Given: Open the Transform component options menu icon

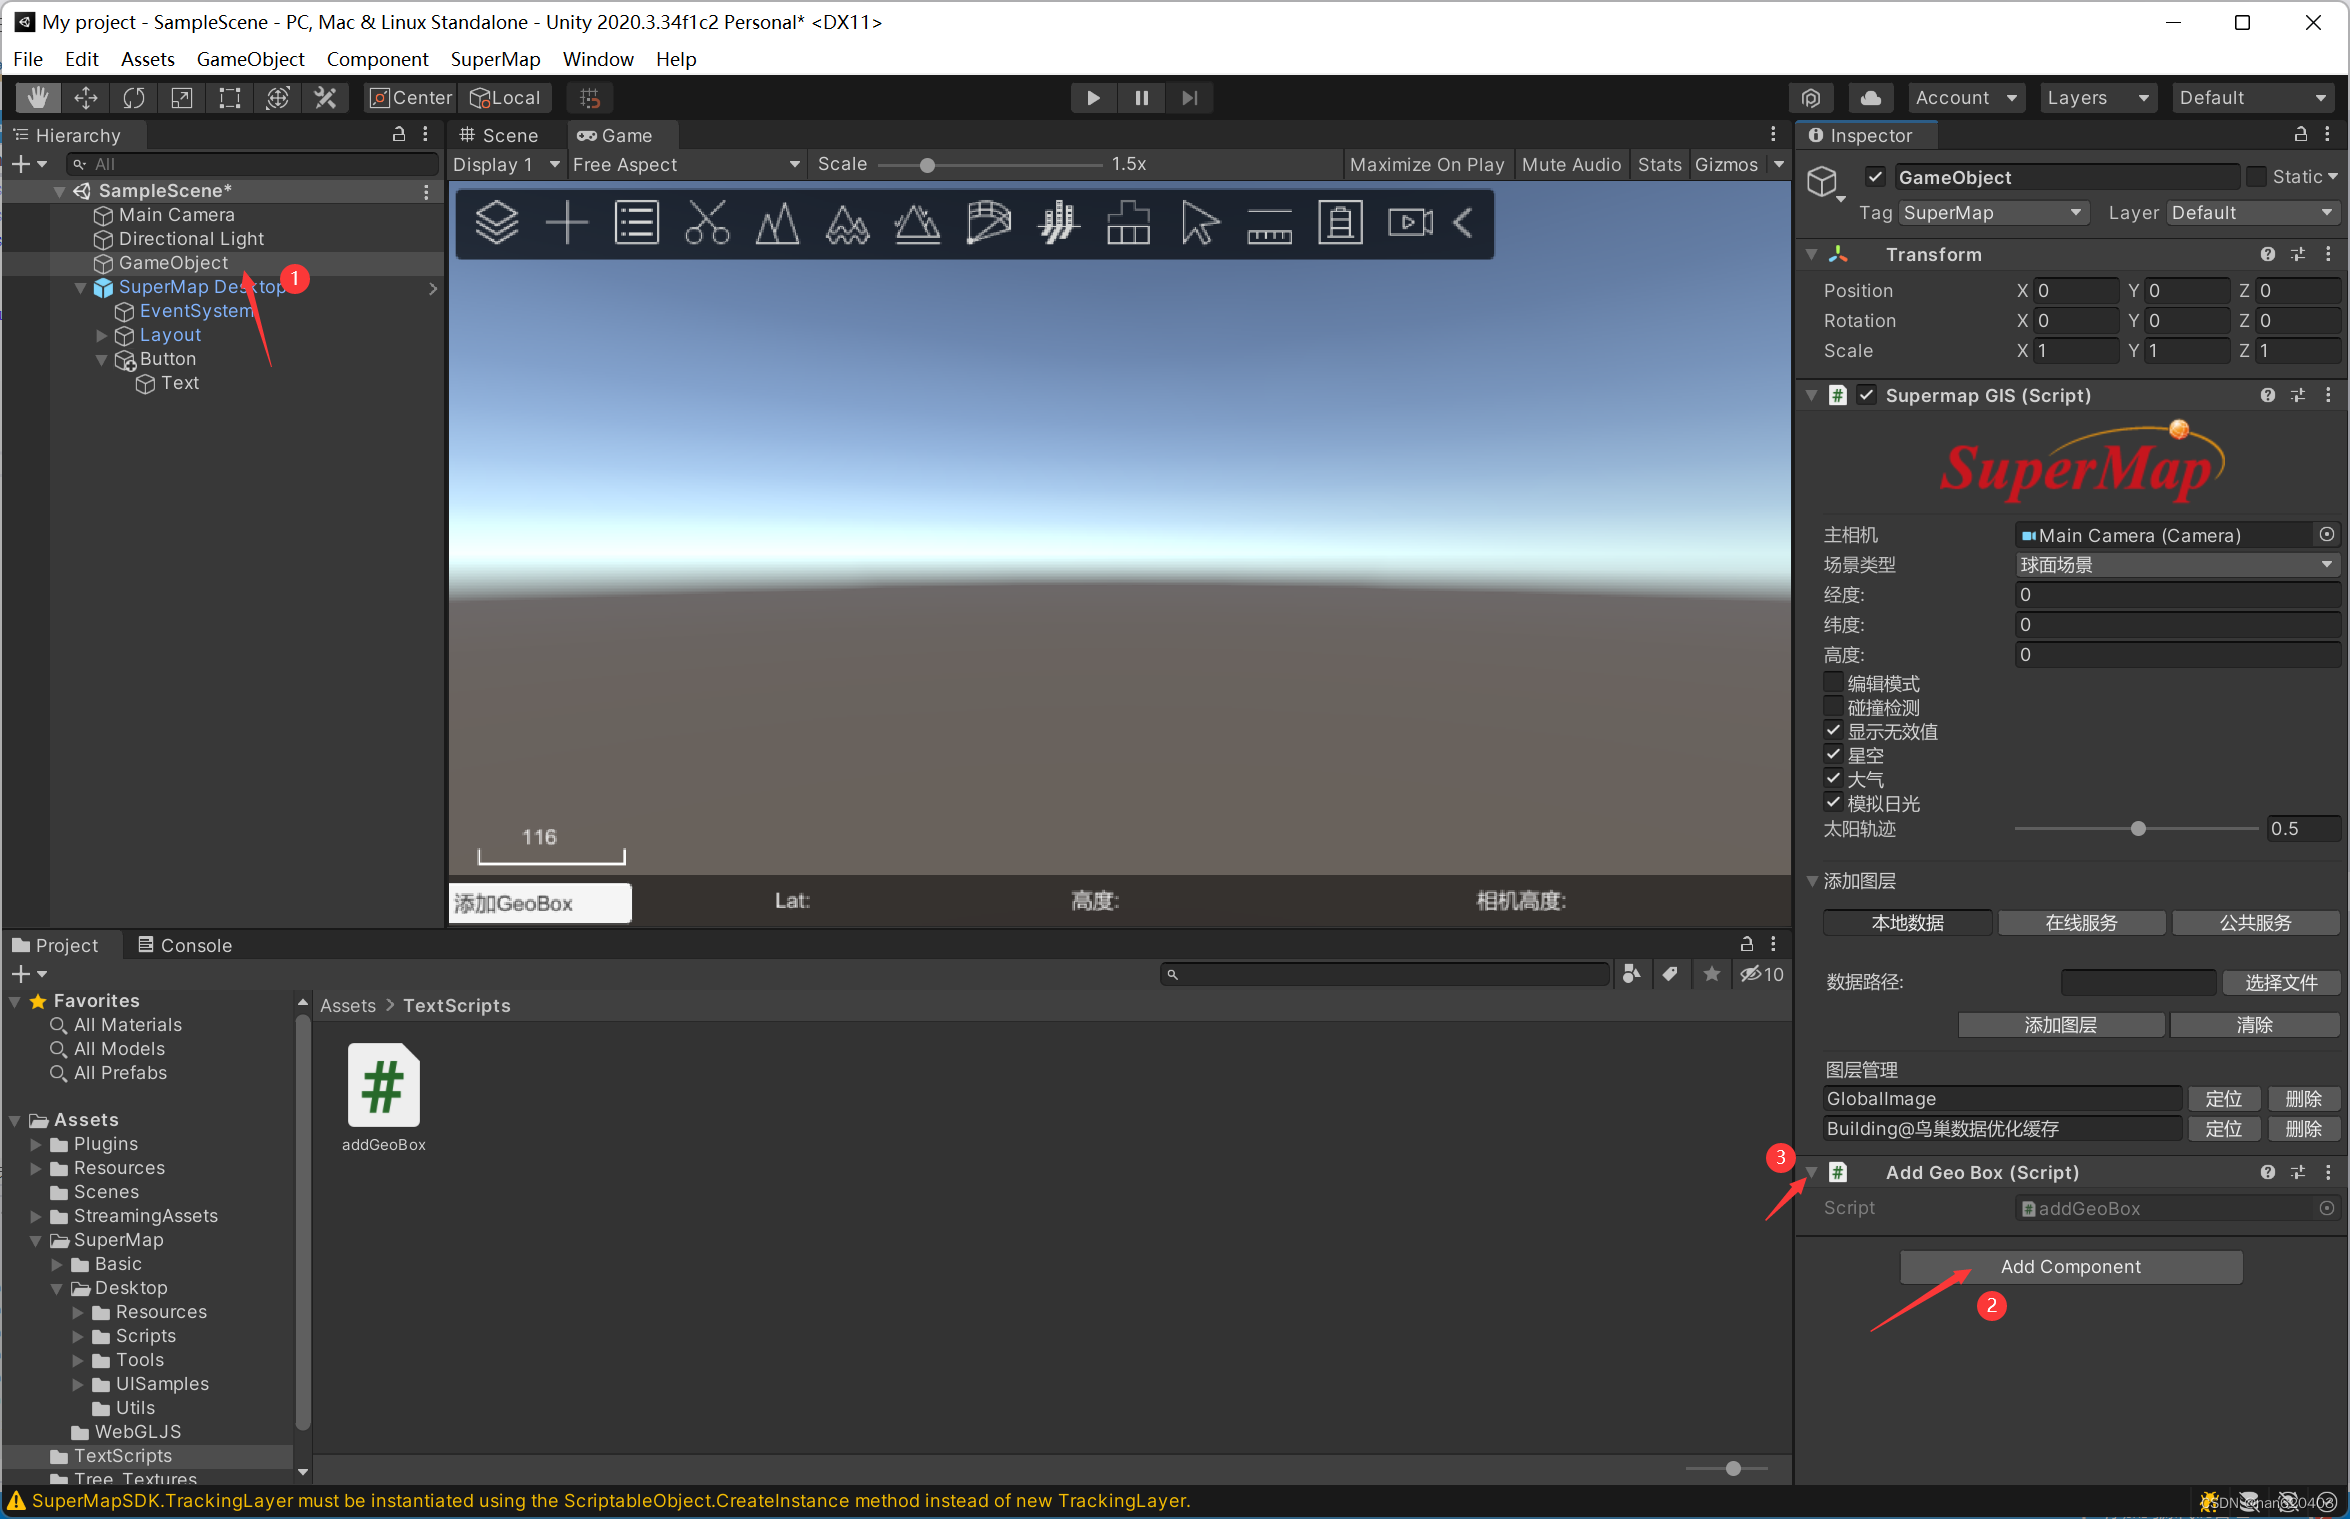Looking at the screenshot, I should click(x=2330, y=254).
